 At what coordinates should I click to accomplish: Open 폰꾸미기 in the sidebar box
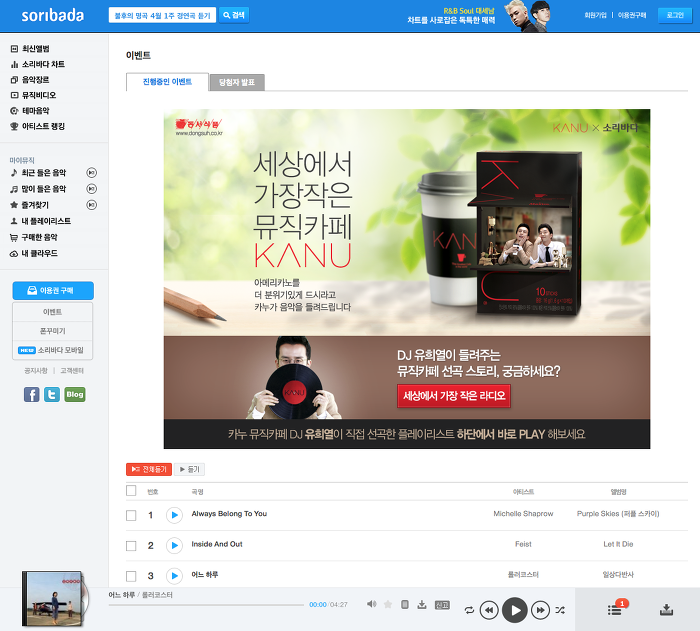pyautogui.click(x=53, y=331)
